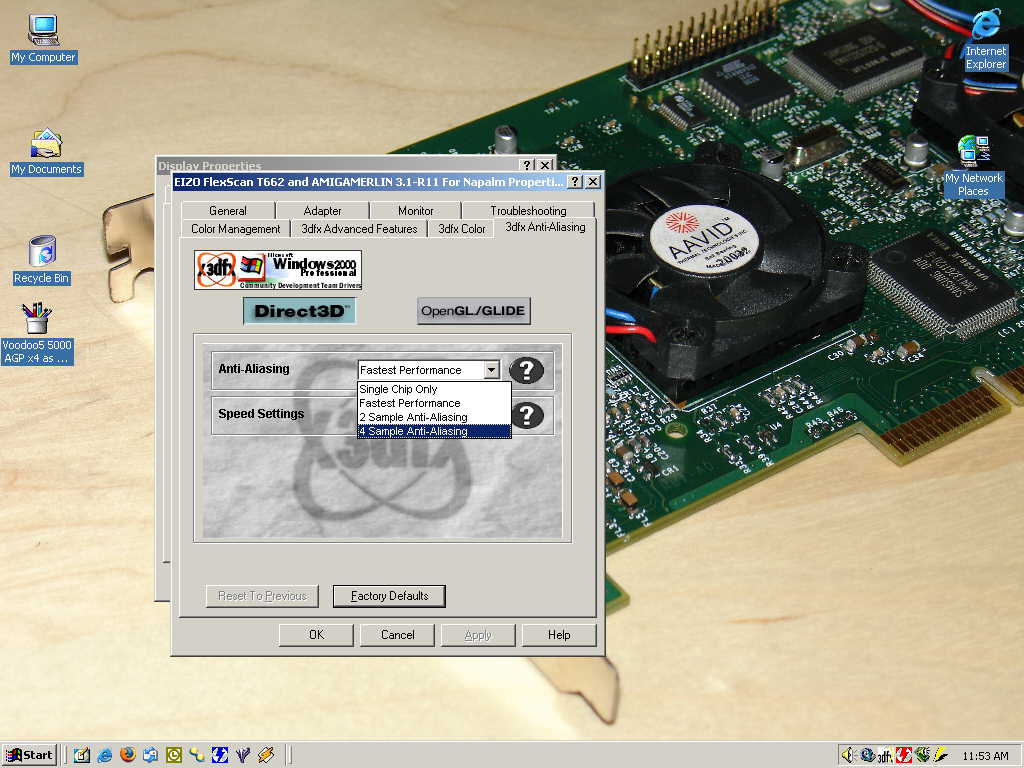The image size is (1024, 768).
Task: Click the help icon beside Speed Settings
Action: point(528,415)
